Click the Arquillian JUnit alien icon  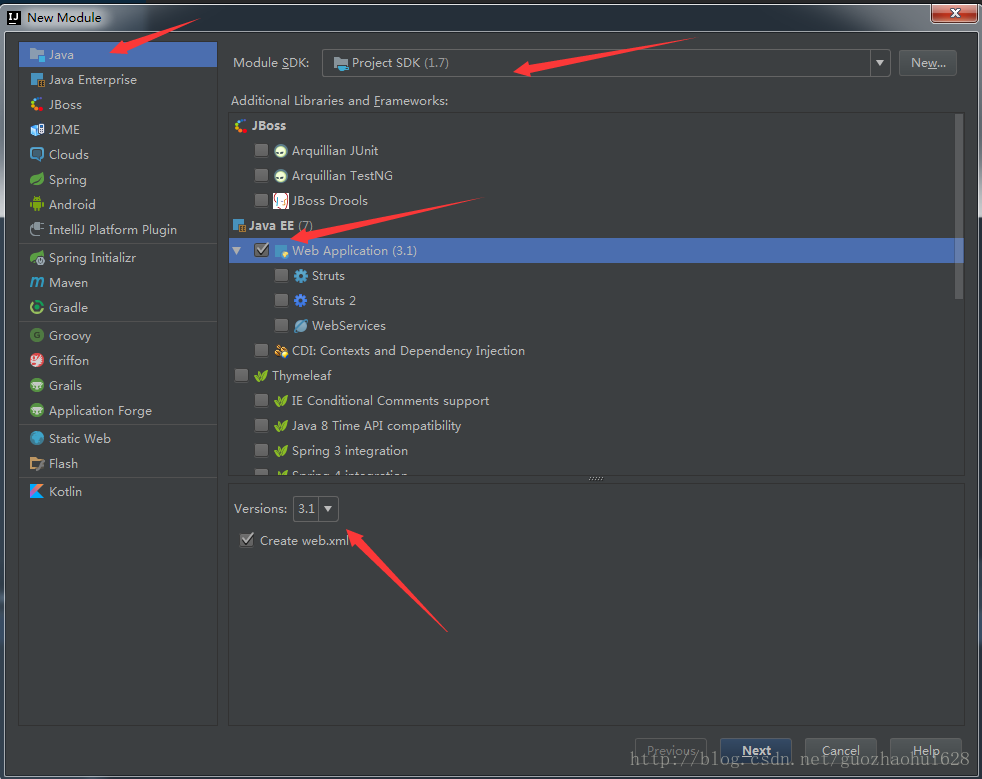[x=281, y=151]
